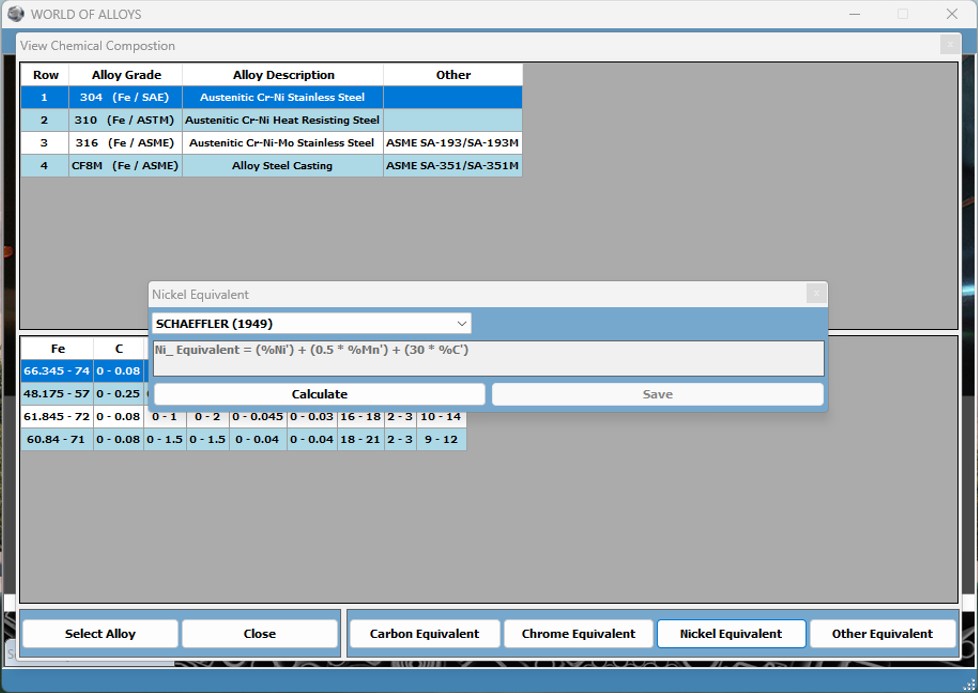978x693 pixels.
Task: Select the 304 (Fe / SAE) alloy cell
Action: click(x=125, y=97)
